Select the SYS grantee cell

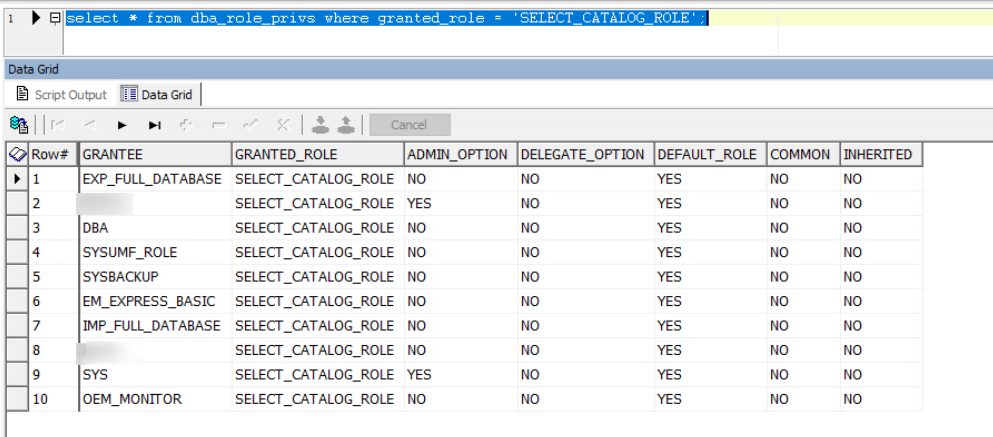(155, 374)
